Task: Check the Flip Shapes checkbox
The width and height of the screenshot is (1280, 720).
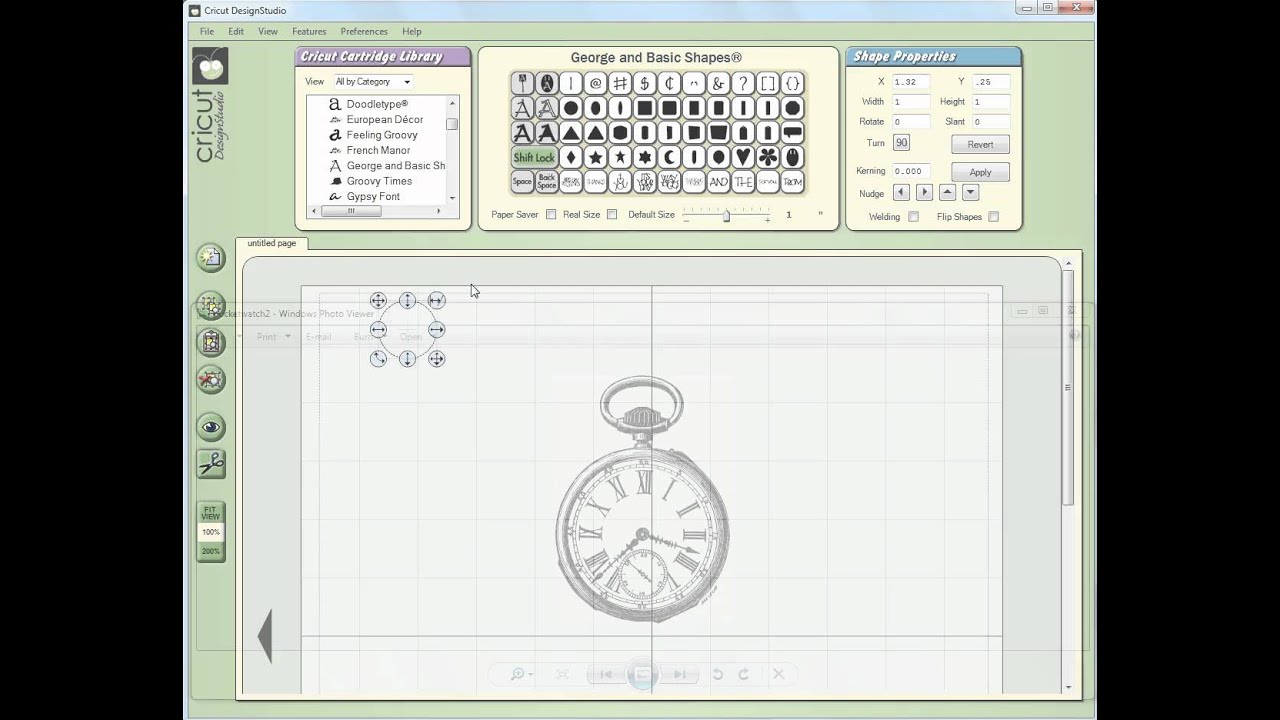Action: click(x=993, y=217)
